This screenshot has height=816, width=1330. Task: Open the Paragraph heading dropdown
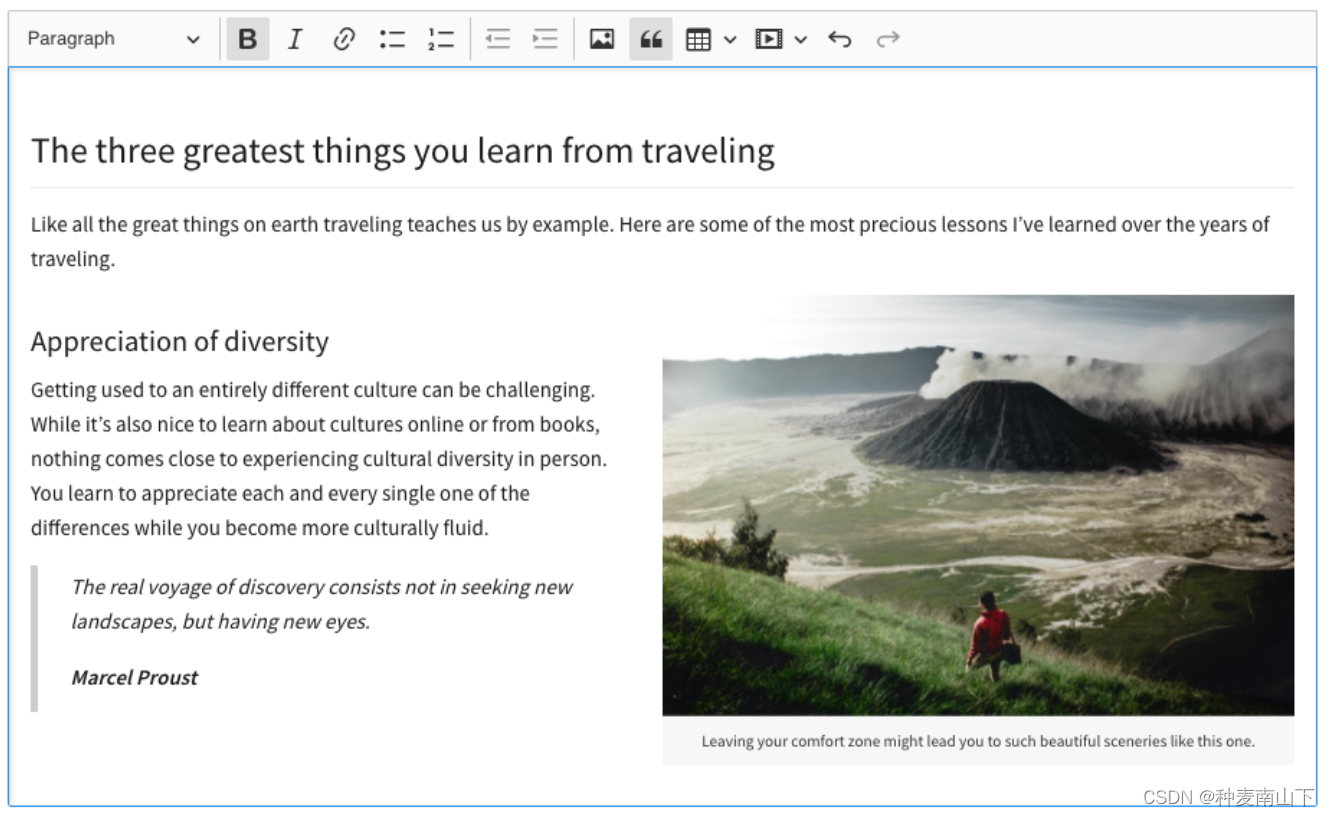click(113, 39)
